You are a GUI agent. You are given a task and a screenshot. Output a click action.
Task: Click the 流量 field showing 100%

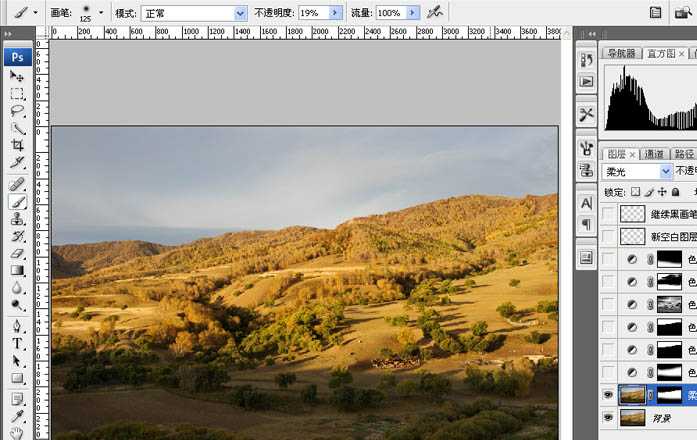[x=391, y=13]
